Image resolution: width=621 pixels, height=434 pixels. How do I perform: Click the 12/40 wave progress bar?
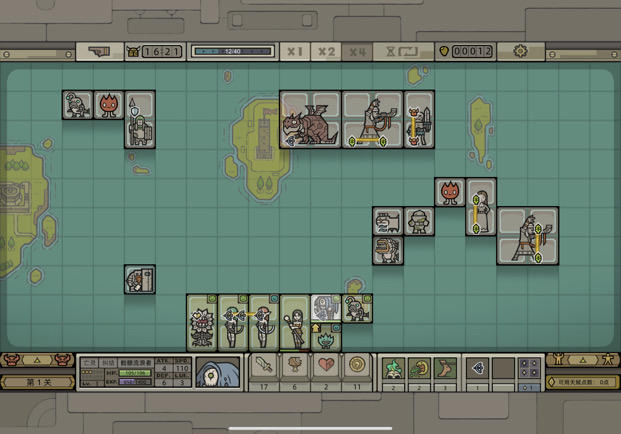(232, 51)
